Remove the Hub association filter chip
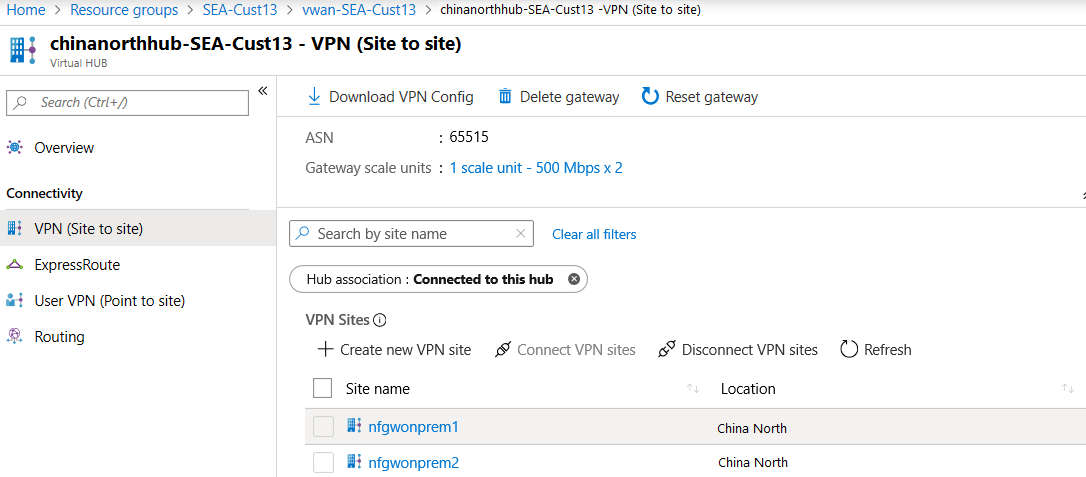Image resolution: width=1086 pixels, height=477 pixels. pyautogui.click(x=574, y=279)
